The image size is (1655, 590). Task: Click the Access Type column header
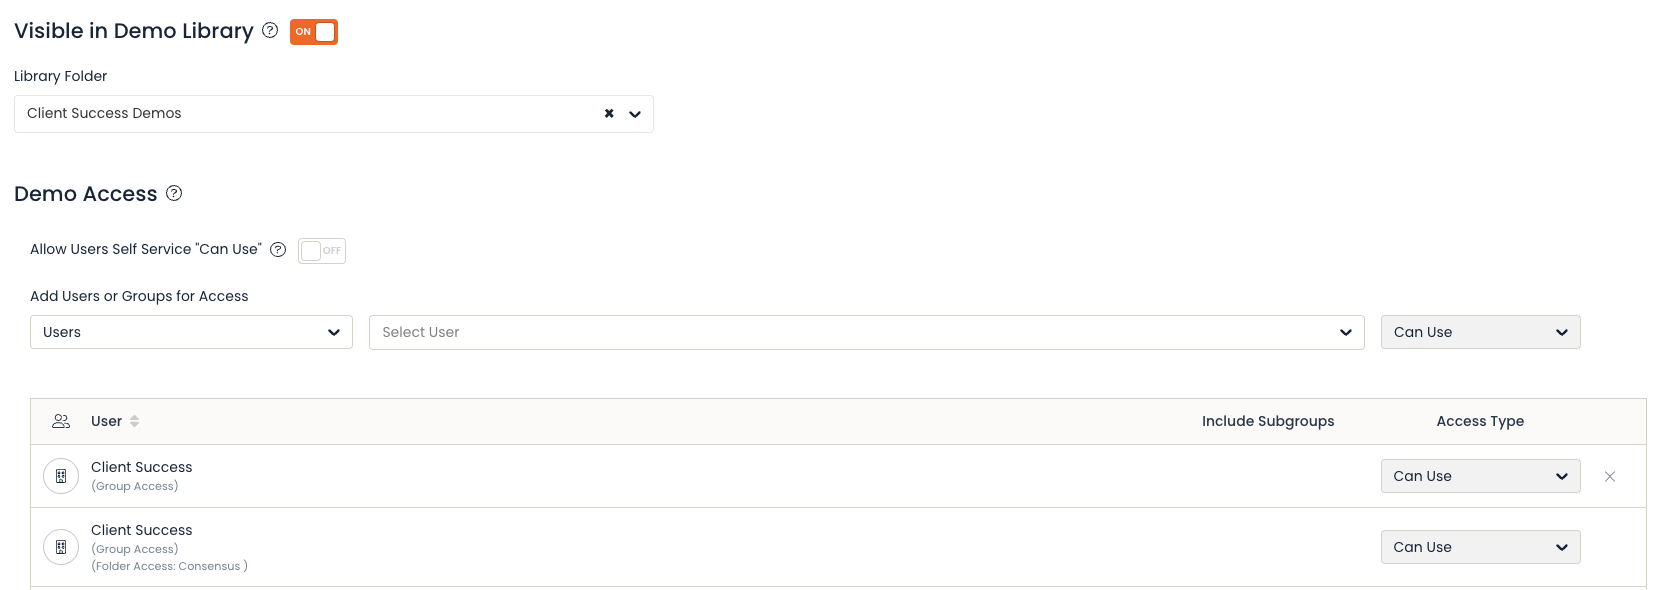[x=1480, y=421]
